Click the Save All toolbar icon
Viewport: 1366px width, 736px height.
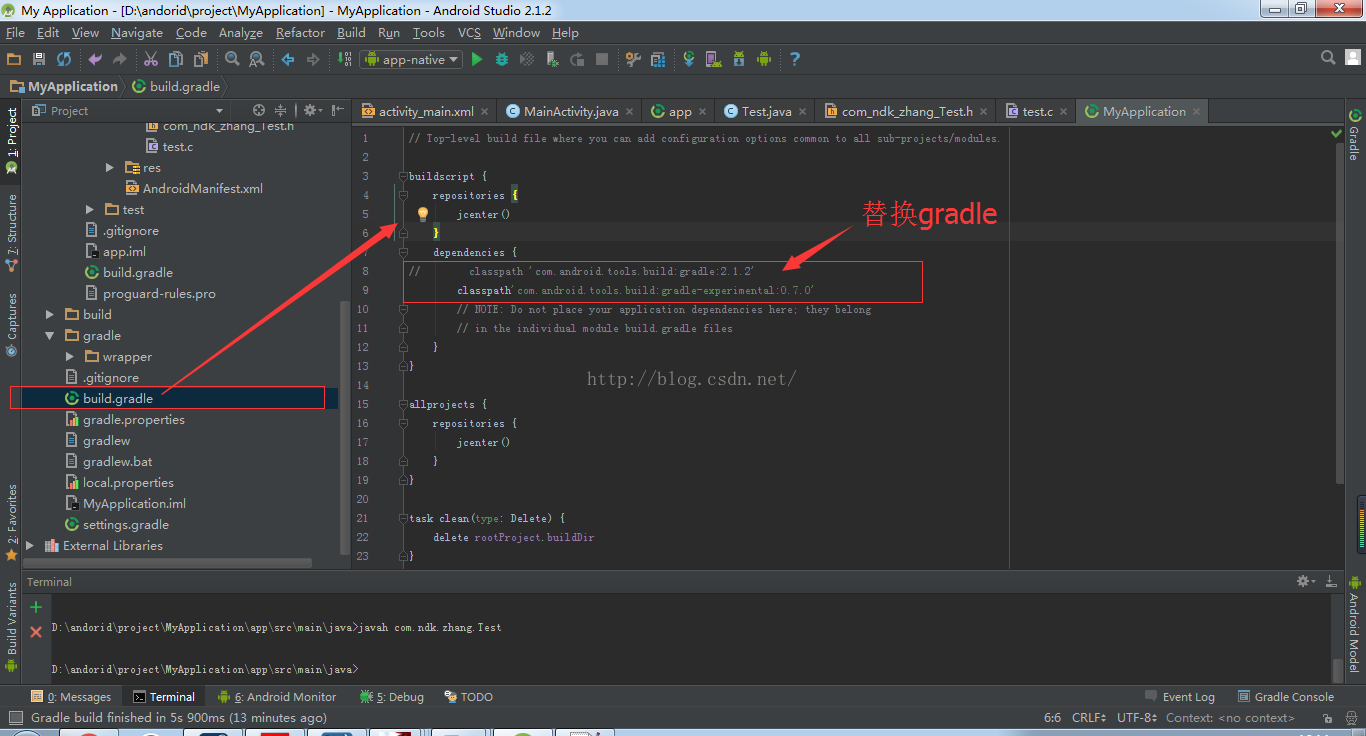tap(39, 60)
